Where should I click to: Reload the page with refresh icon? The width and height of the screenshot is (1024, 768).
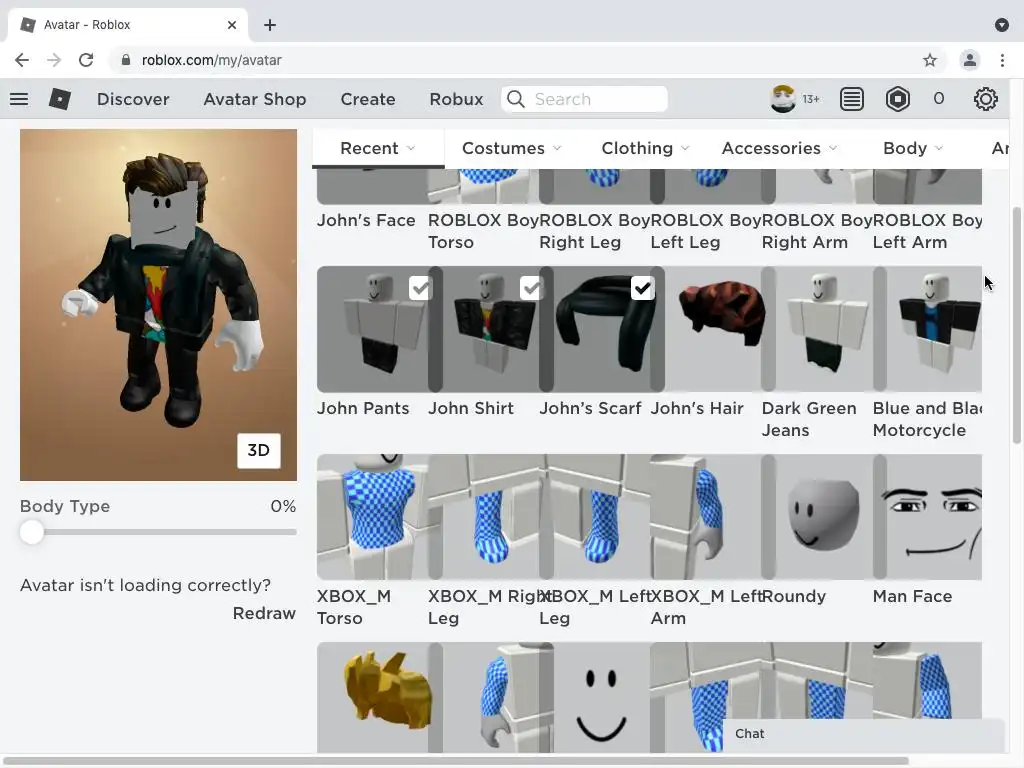tap(86, 60)
